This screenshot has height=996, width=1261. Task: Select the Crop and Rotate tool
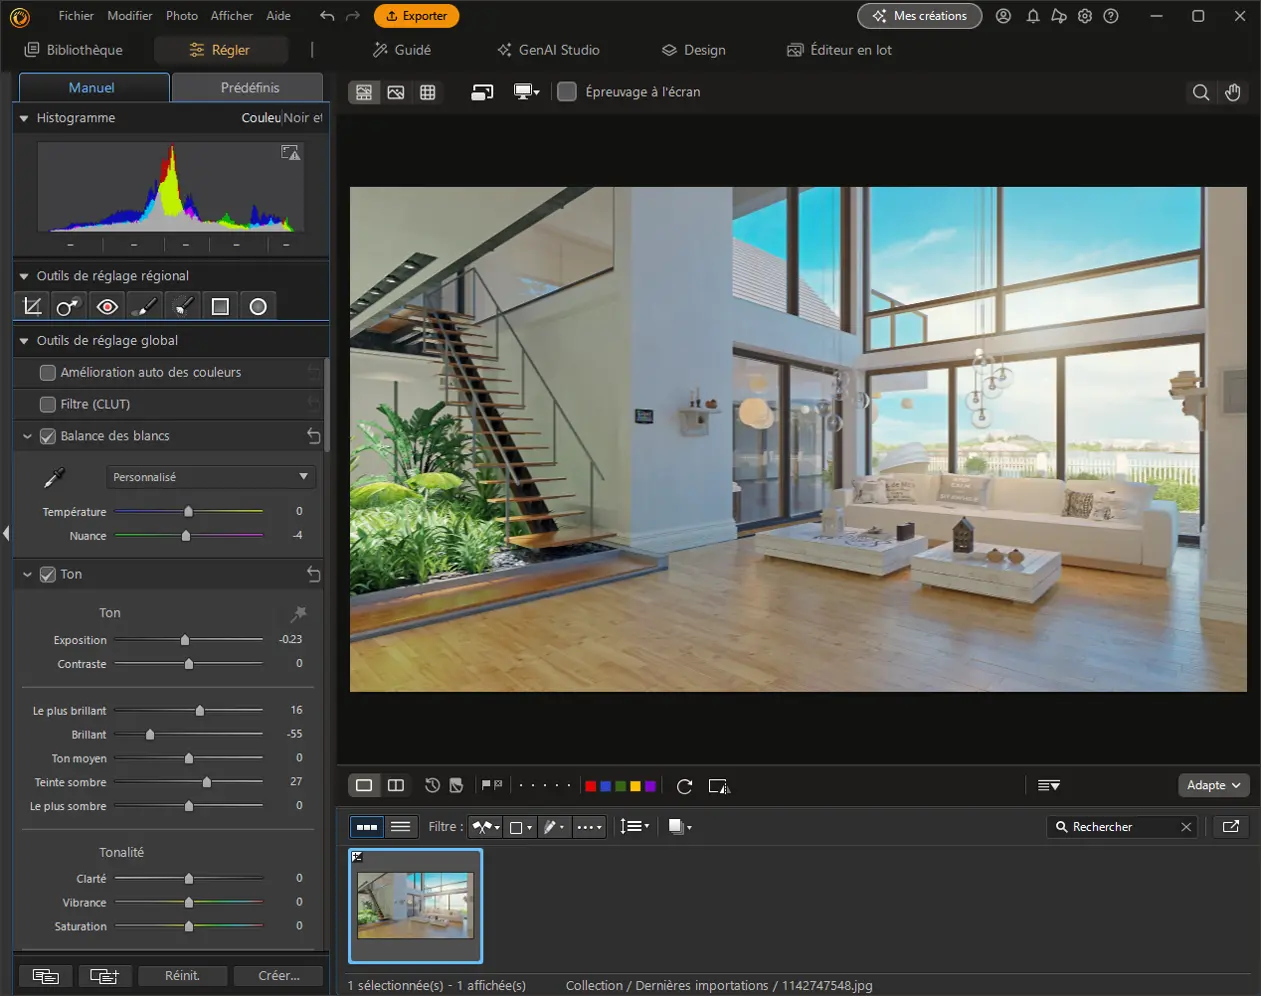coord(32,305)
